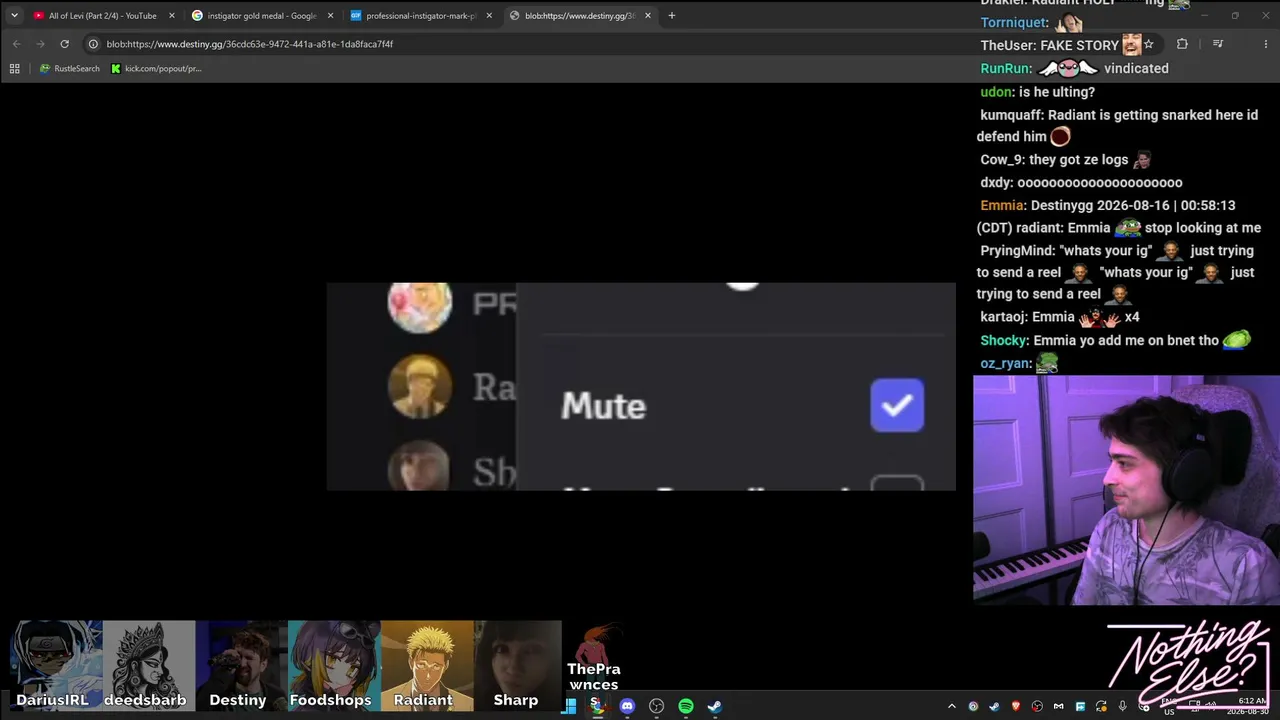Close the instigator gold medal tab
This screenshot has width=1280, height=720.
pos(330,15)
